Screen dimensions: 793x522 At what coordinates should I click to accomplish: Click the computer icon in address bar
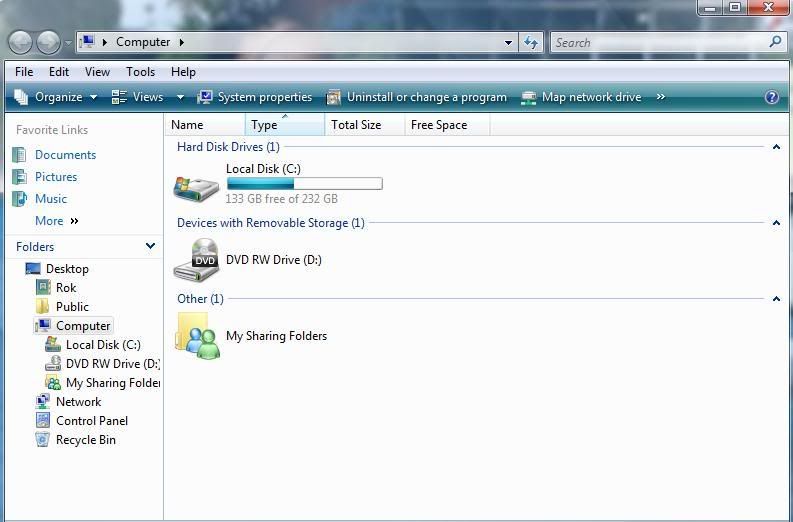87,42
